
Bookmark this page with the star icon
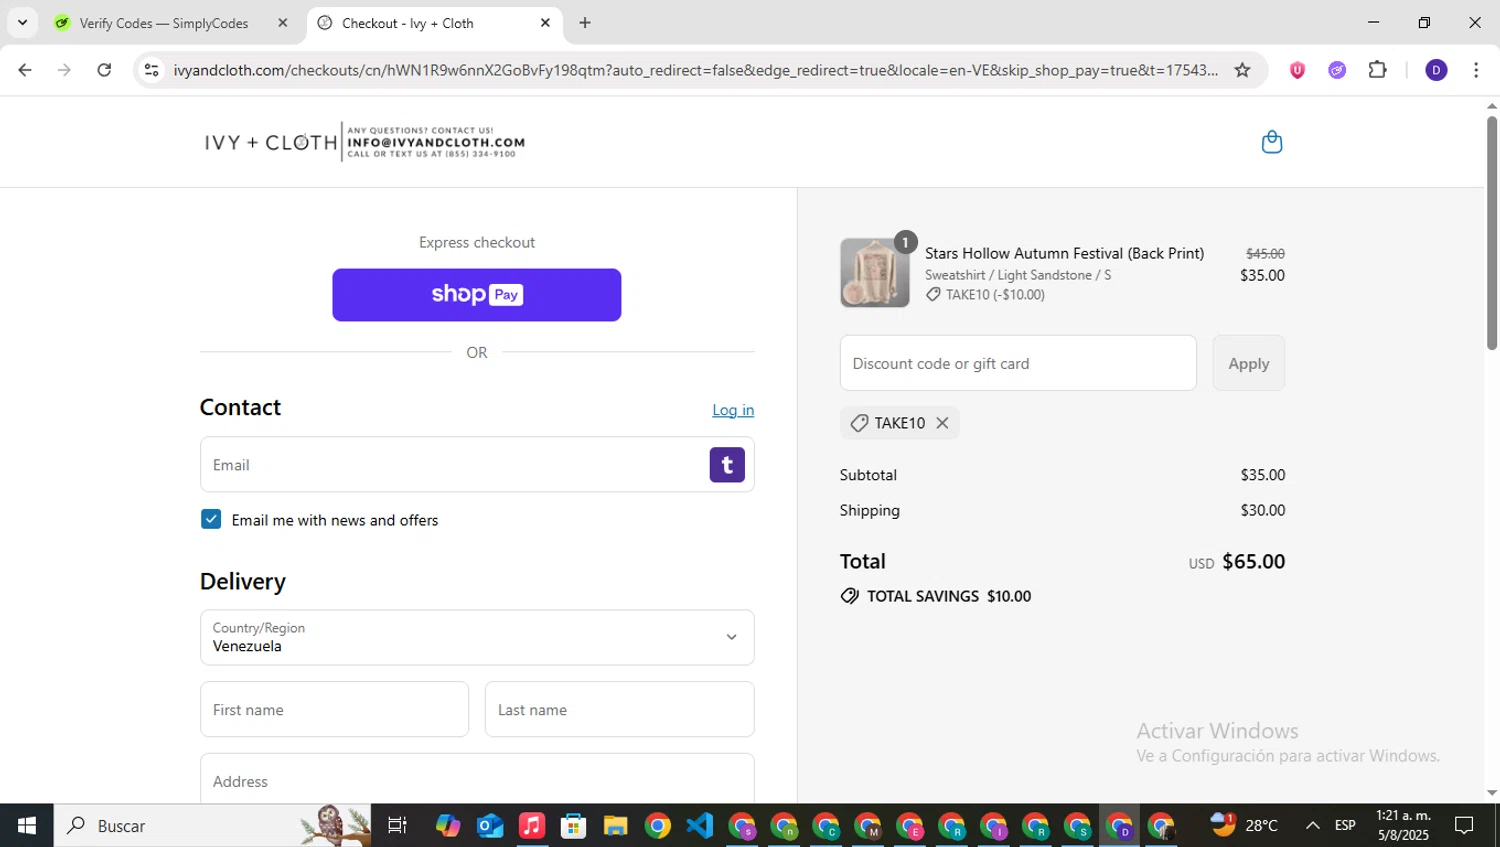pyautogui.click(x=1242, y=70)
